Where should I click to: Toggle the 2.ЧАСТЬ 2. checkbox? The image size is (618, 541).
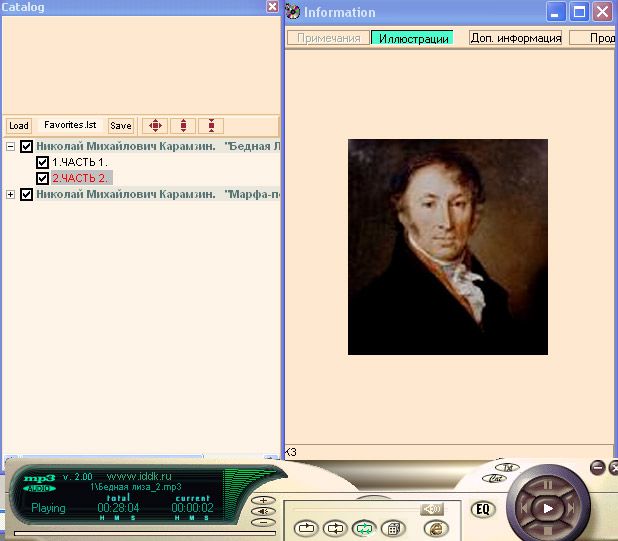tap(42, 178)
